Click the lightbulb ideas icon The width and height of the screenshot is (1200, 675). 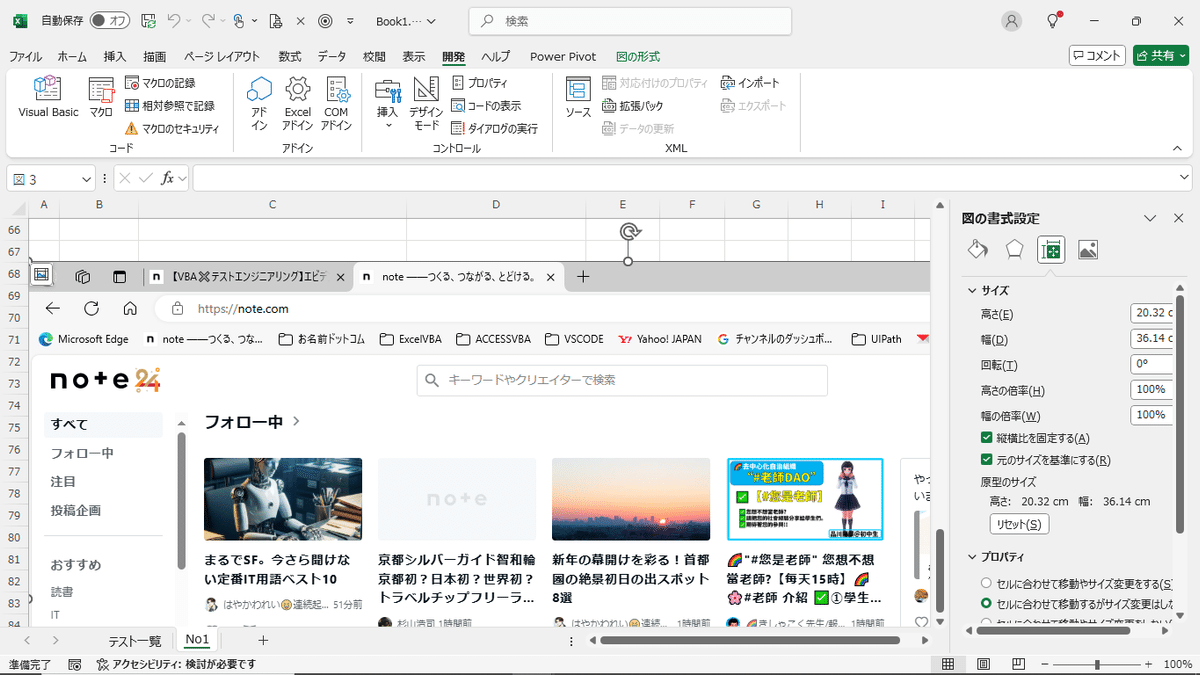[1052, 21]
